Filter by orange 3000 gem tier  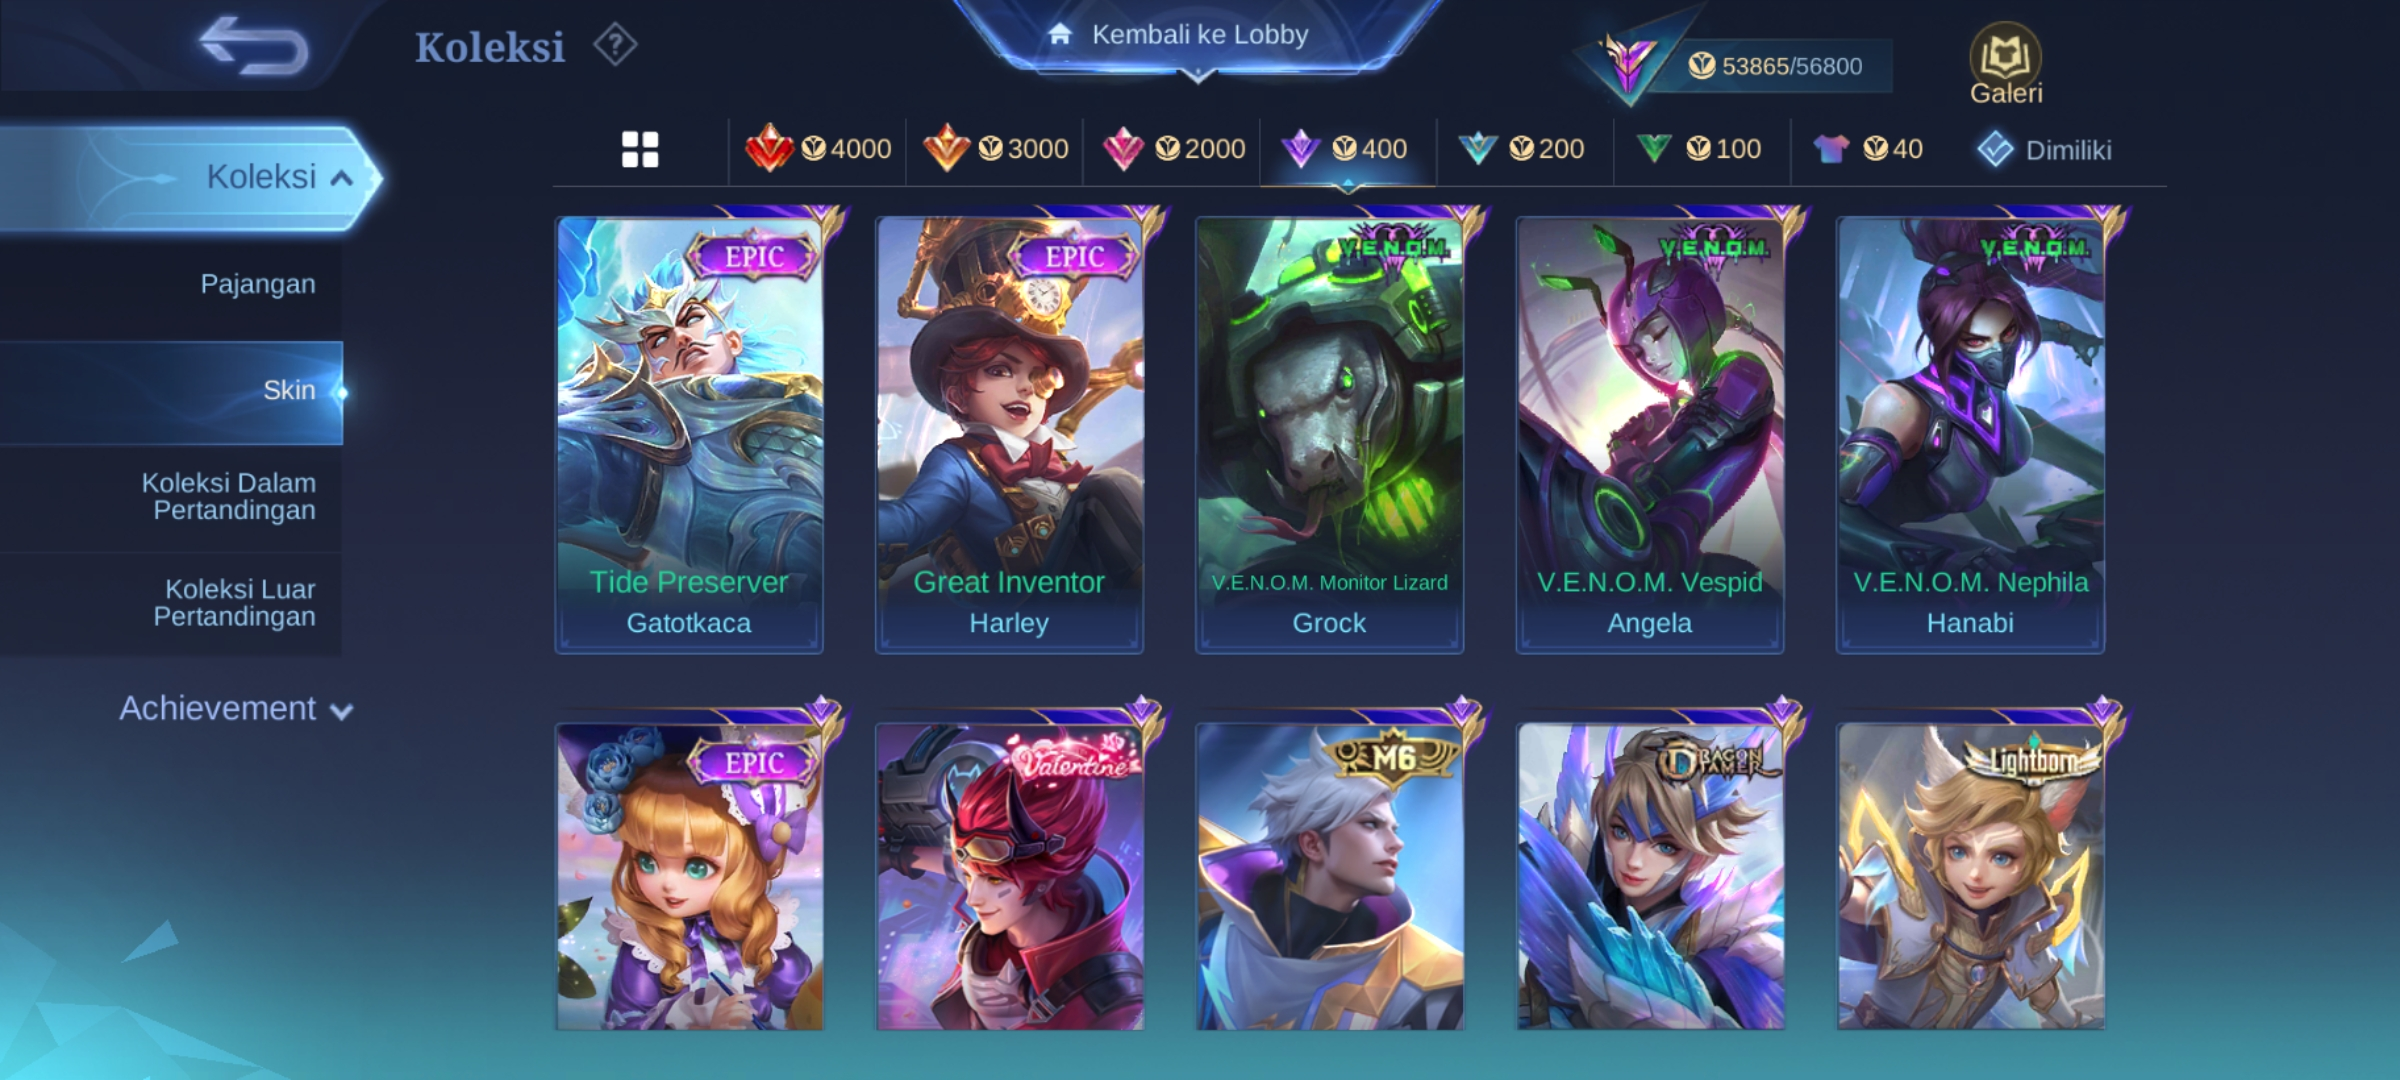coord(995,149)
